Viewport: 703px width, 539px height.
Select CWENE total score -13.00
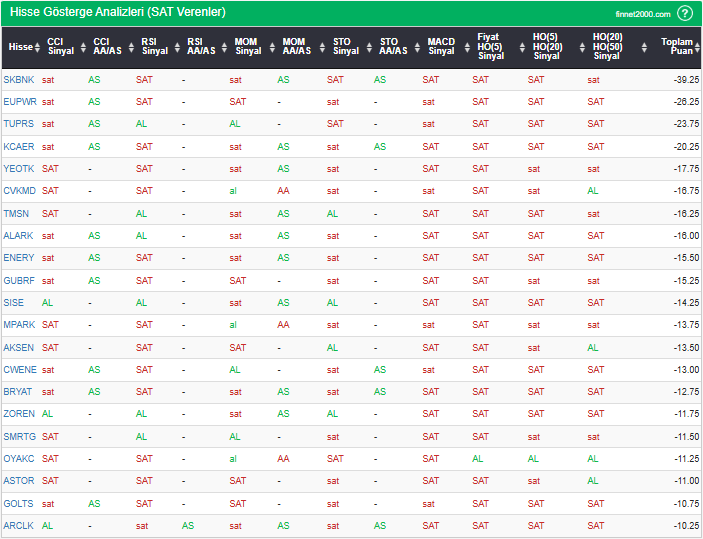point(686,369)
